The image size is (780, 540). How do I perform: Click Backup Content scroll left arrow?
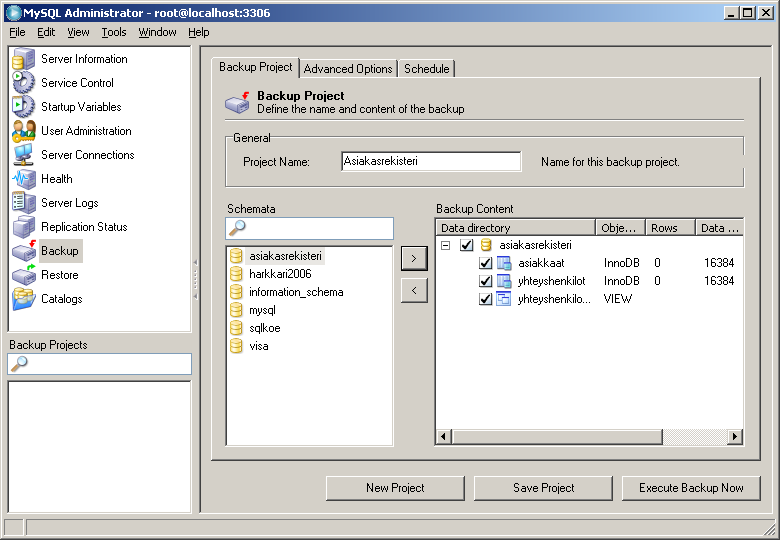pos(444,437)
